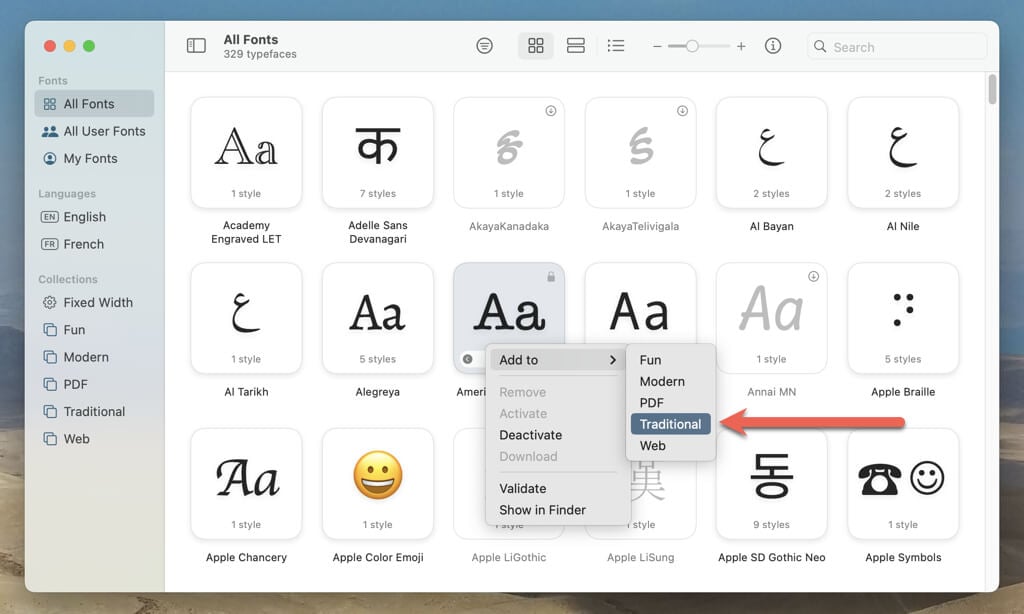Screen dimensions: 1024x614
Task: Select English language in sidebar
Action: tap(94, 217)
